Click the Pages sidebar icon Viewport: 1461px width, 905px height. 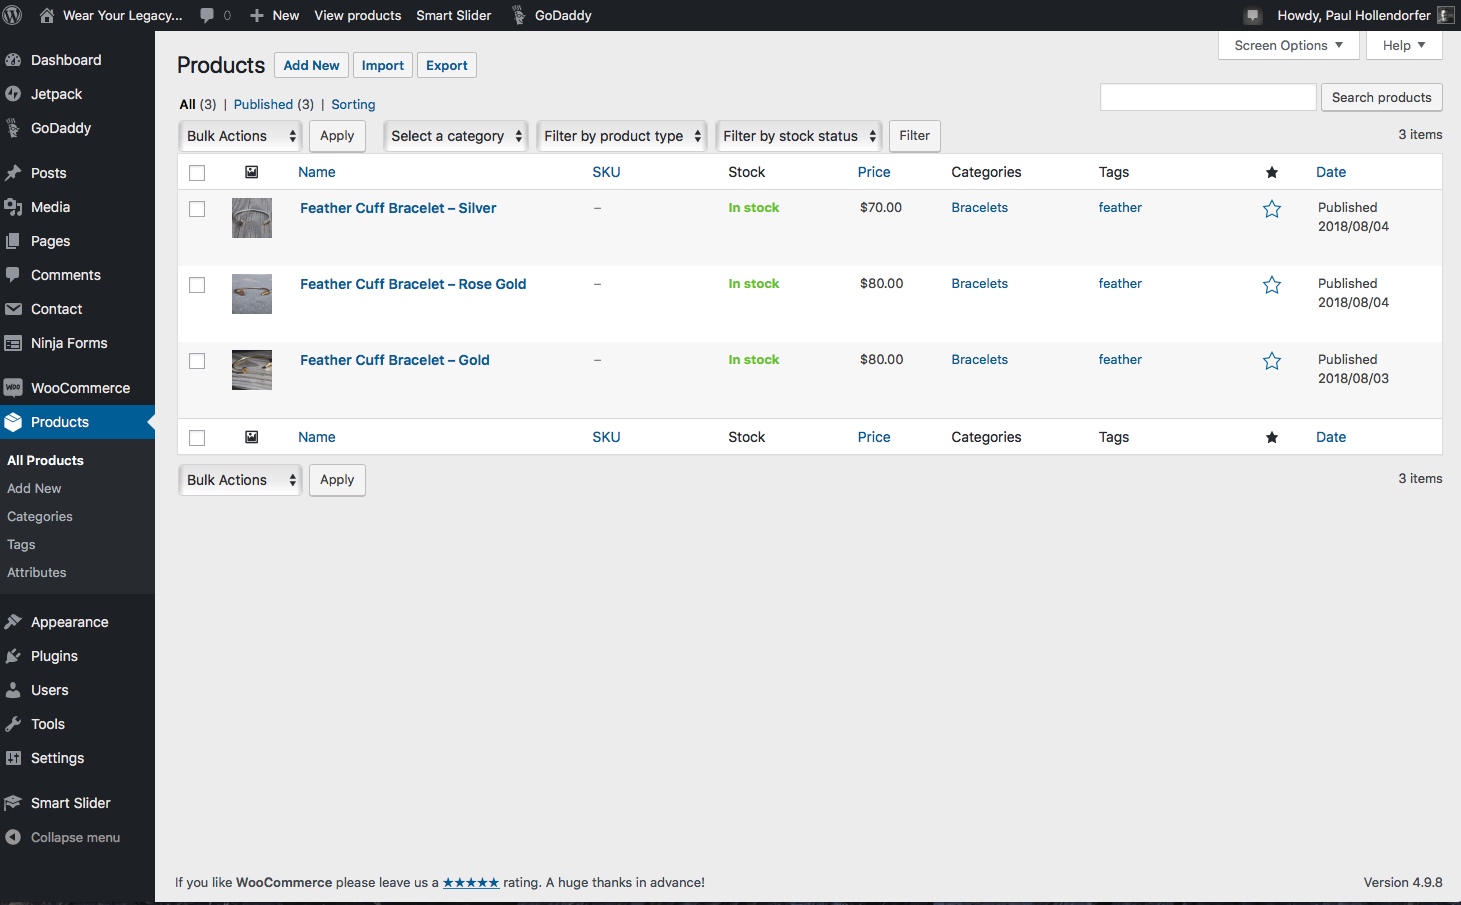(13, 241)
